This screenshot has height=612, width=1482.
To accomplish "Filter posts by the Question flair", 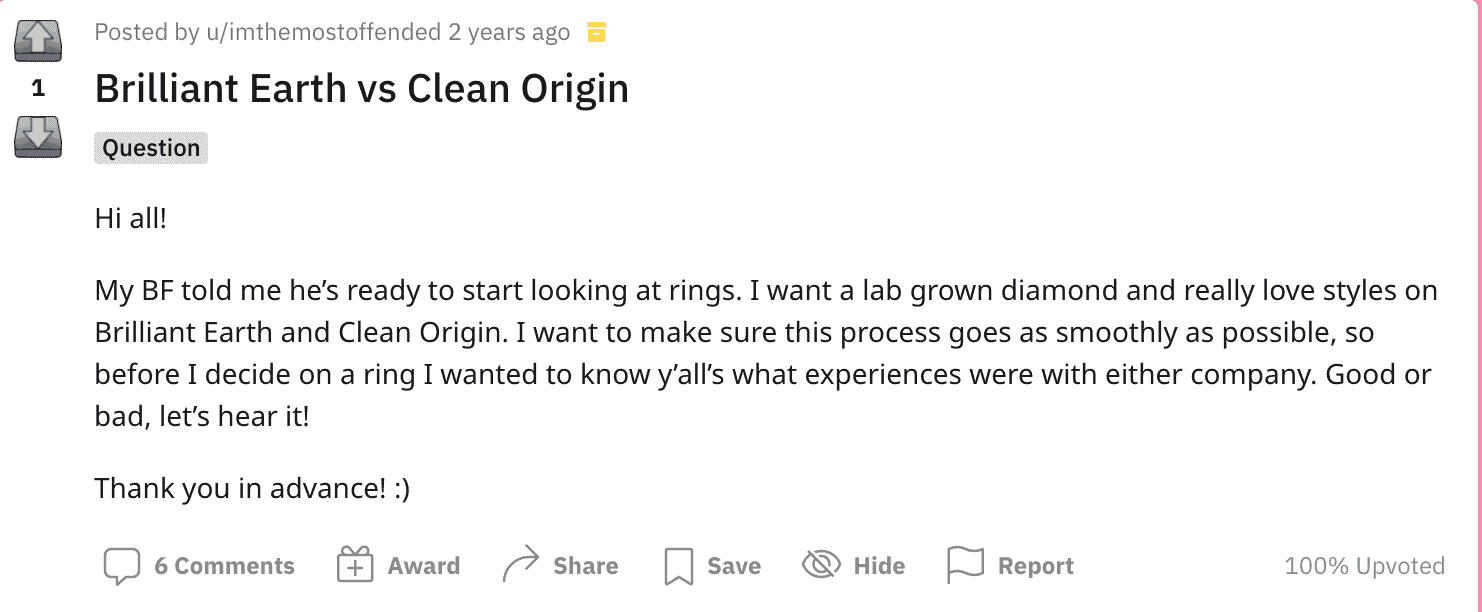I will coord(151,148).
